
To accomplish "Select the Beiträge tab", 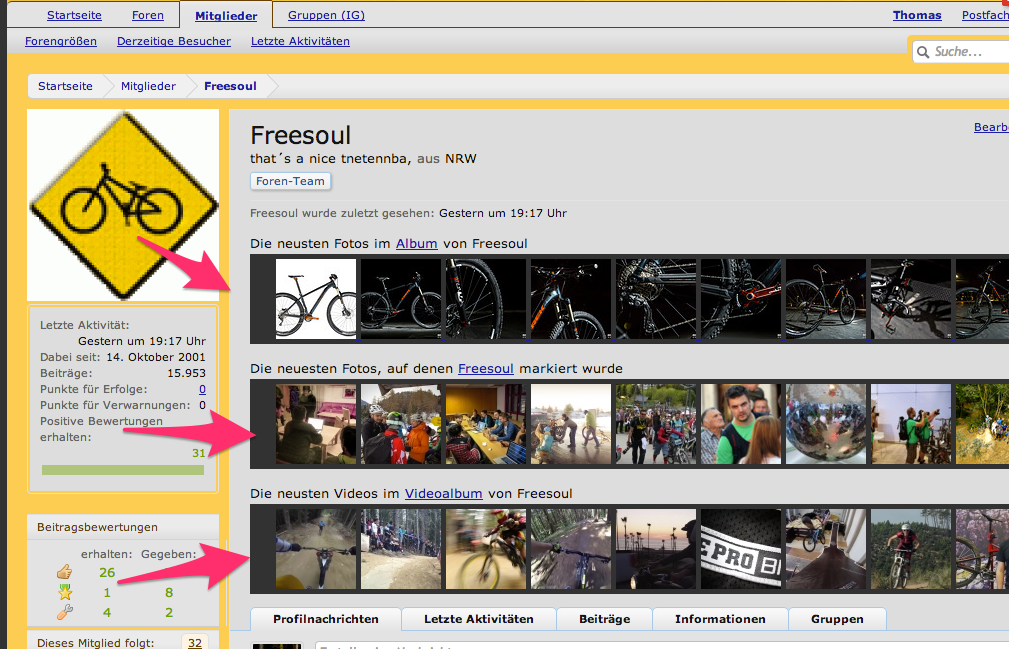I will 604,619.
